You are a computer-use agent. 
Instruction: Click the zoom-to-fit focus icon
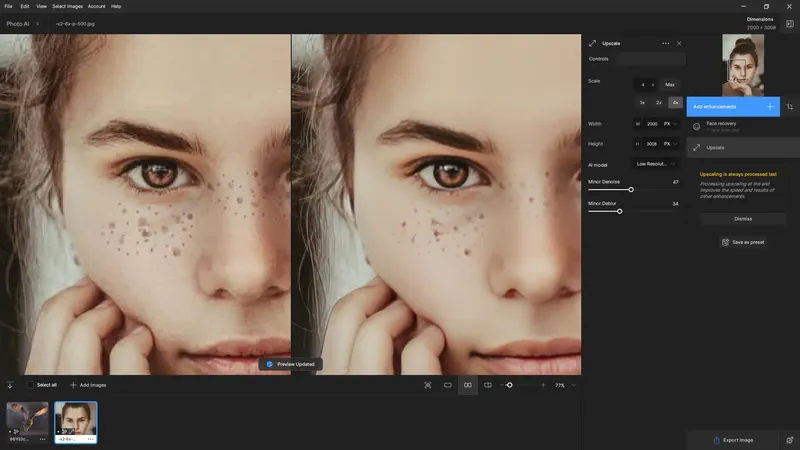pyautogui.click(x=428, y=385)
